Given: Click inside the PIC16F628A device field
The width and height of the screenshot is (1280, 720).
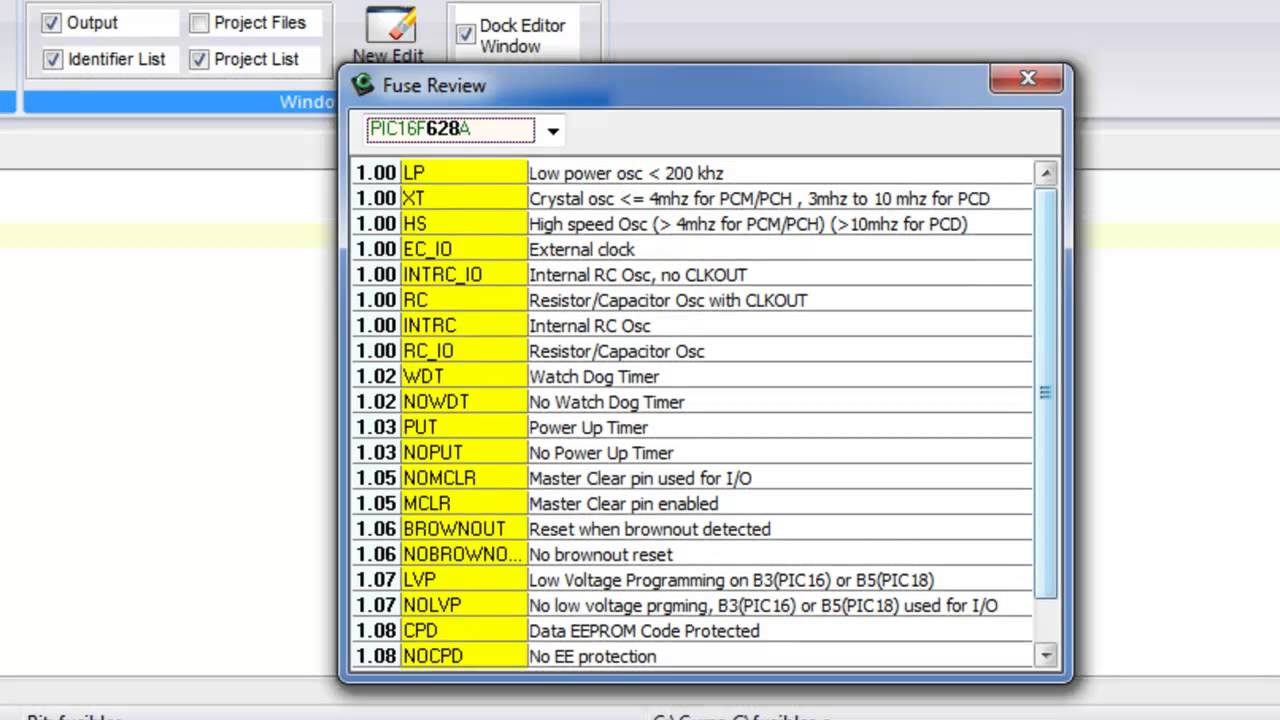Looking at the screenshot, I should (x=451, y=130).
